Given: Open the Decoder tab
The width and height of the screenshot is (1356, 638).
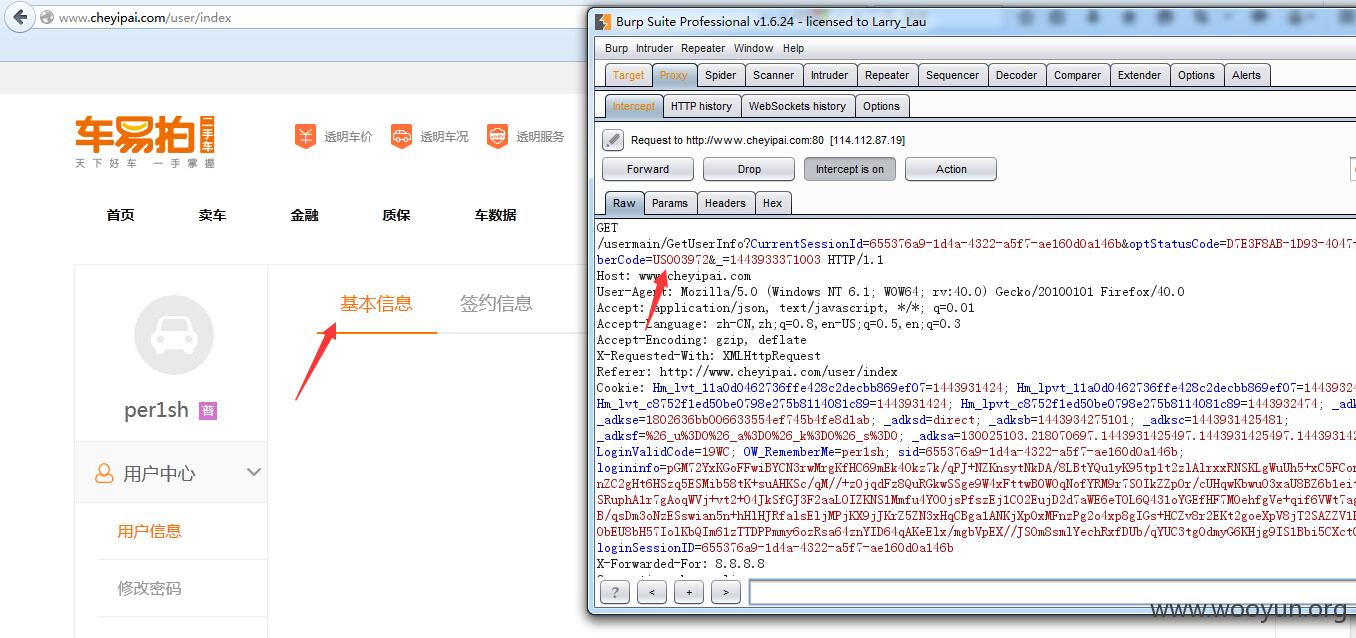Looking at the screenshot, I should [1016, 75].
